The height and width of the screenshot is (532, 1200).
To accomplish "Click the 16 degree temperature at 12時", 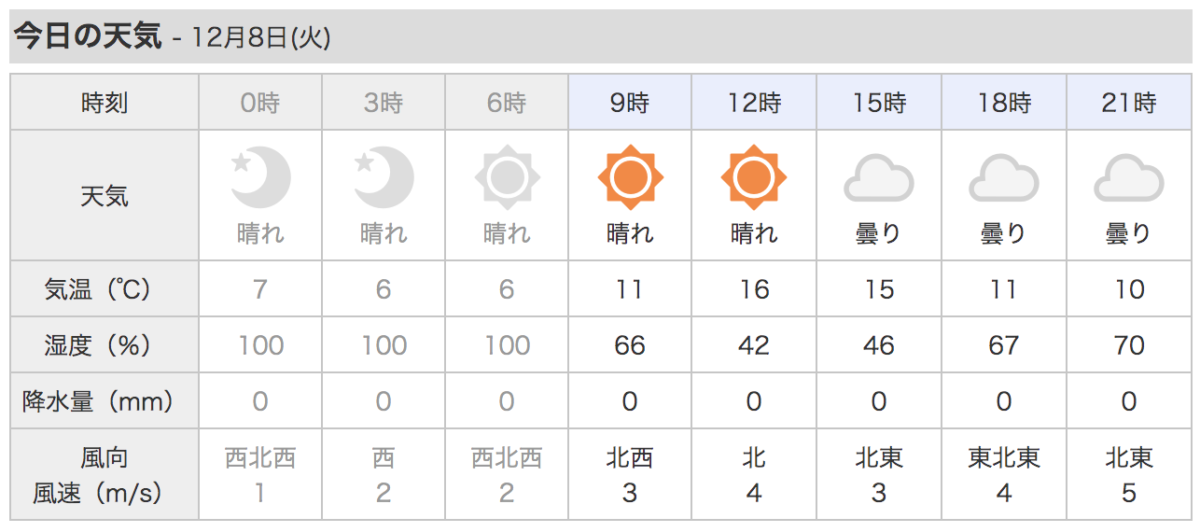I will pyautogui.click(x=754, y=290).
